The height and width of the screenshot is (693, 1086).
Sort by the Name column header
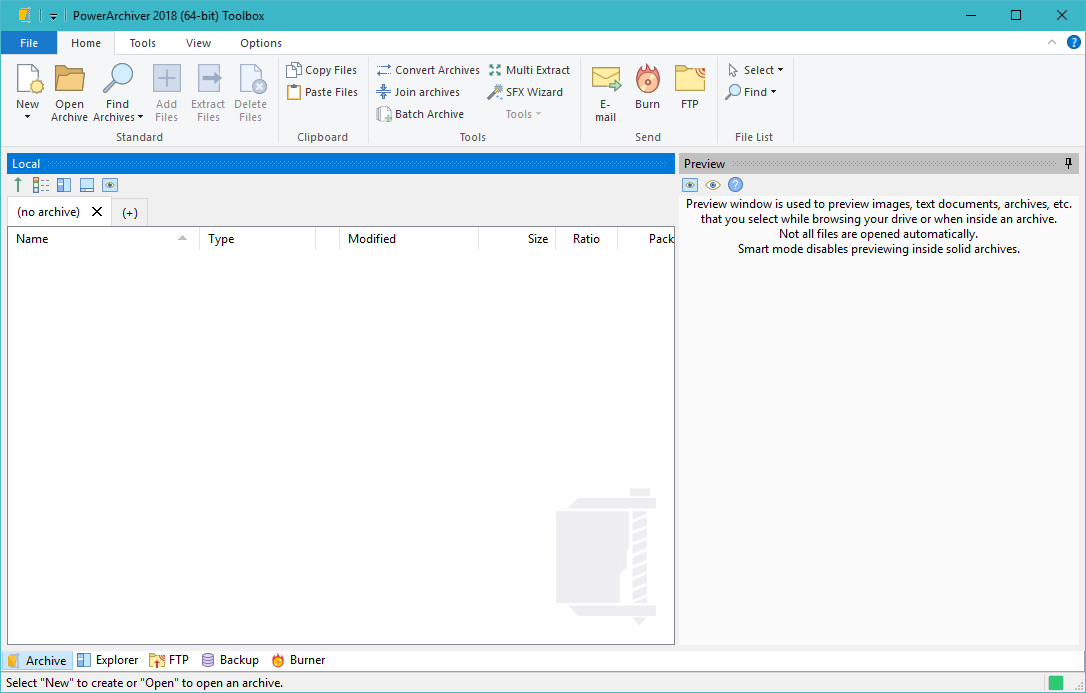point(104,239)
